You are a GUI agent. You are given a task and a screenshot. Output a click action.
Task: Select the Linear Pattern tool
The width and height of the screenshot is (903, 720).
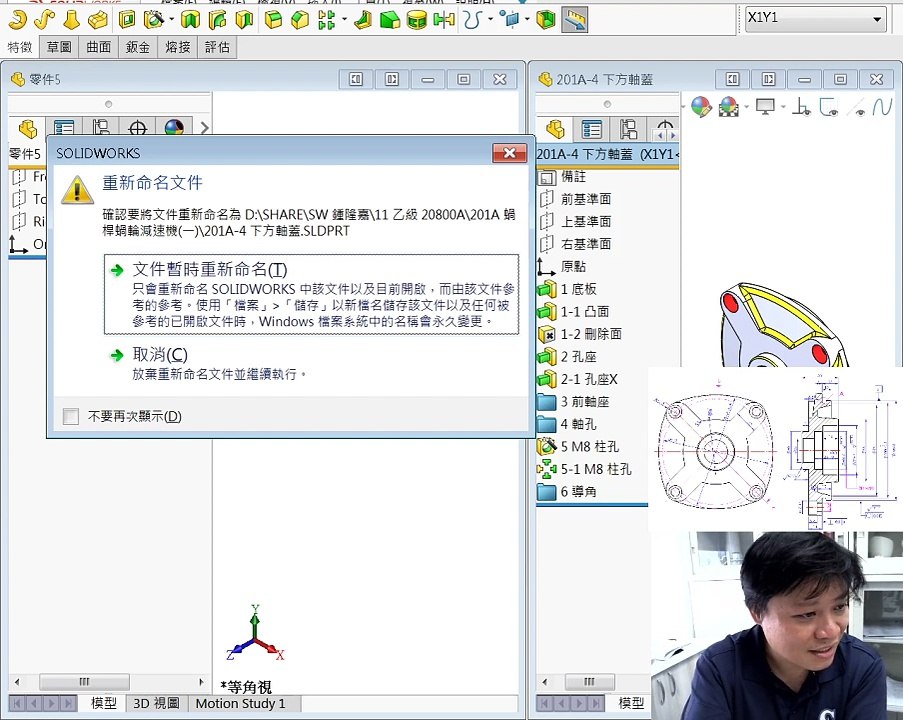327,20
